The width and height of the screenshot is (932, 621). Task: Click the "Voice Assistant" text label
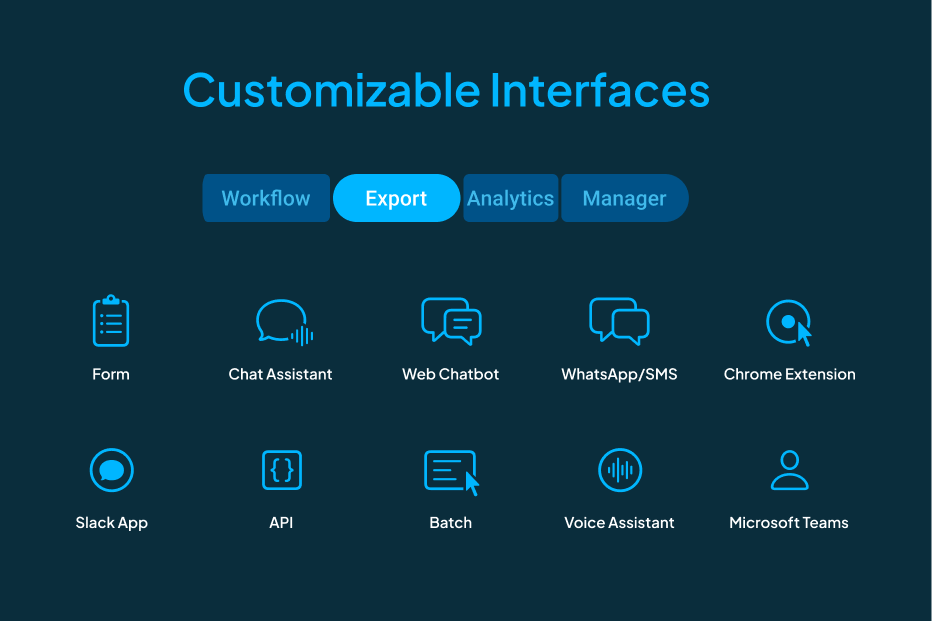pyautogui.click(x=619, y=522)
